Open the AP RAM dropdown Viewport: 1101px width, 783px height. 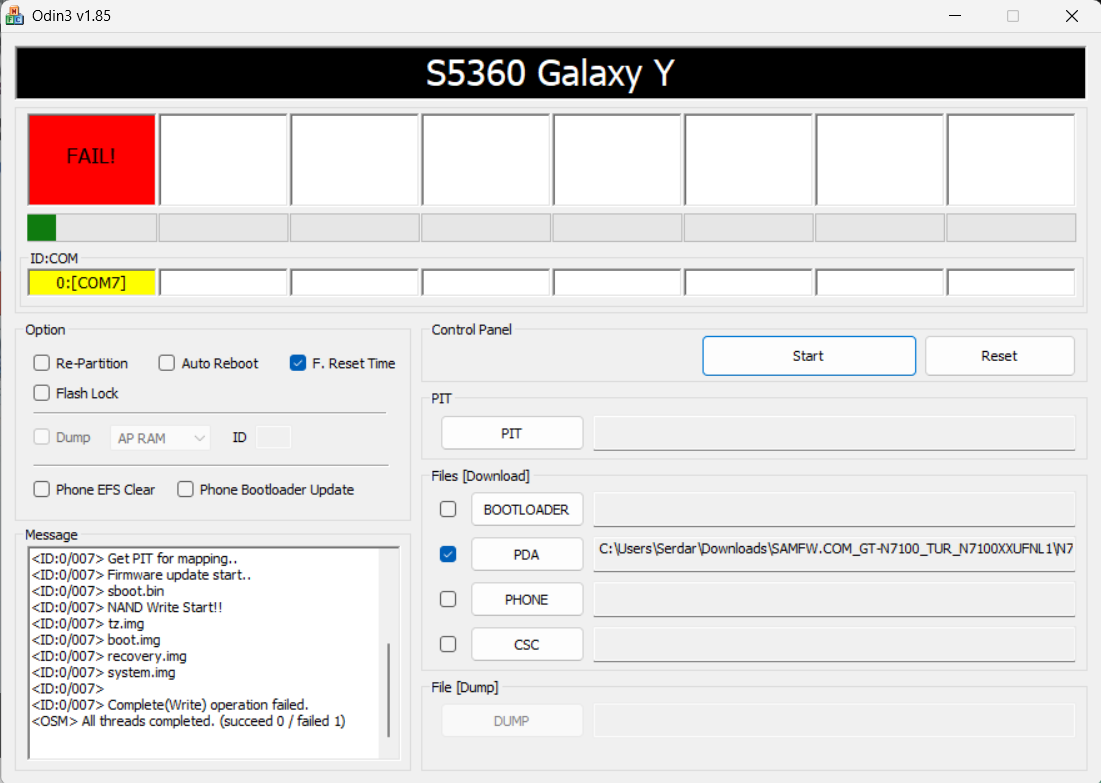pos(160,438)
